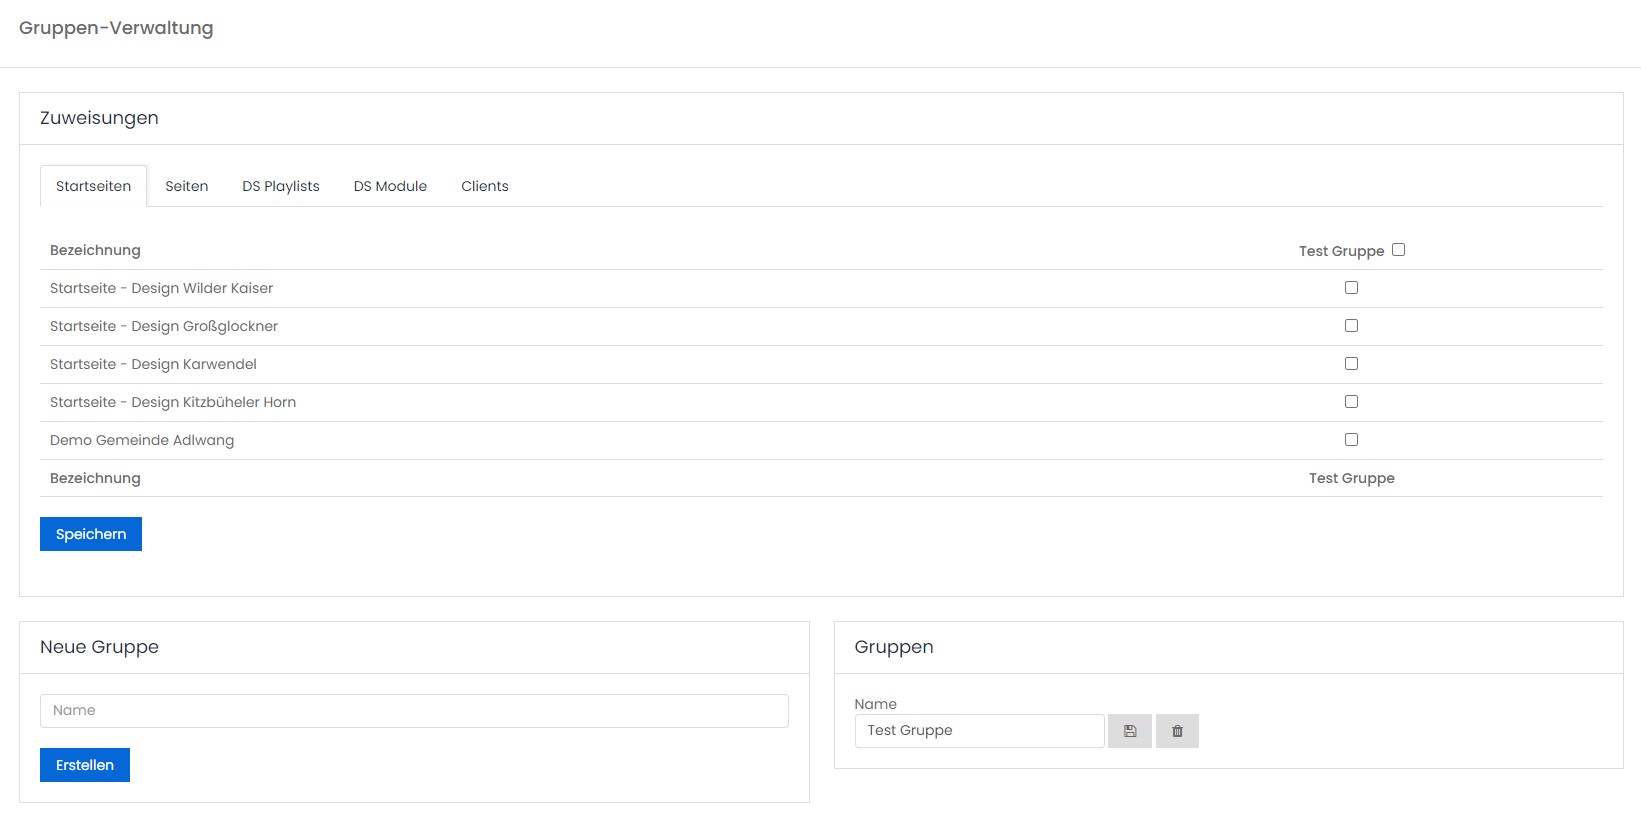
Task: Click the Test Gruppe footer column label
Action: tap(1352, 478)
